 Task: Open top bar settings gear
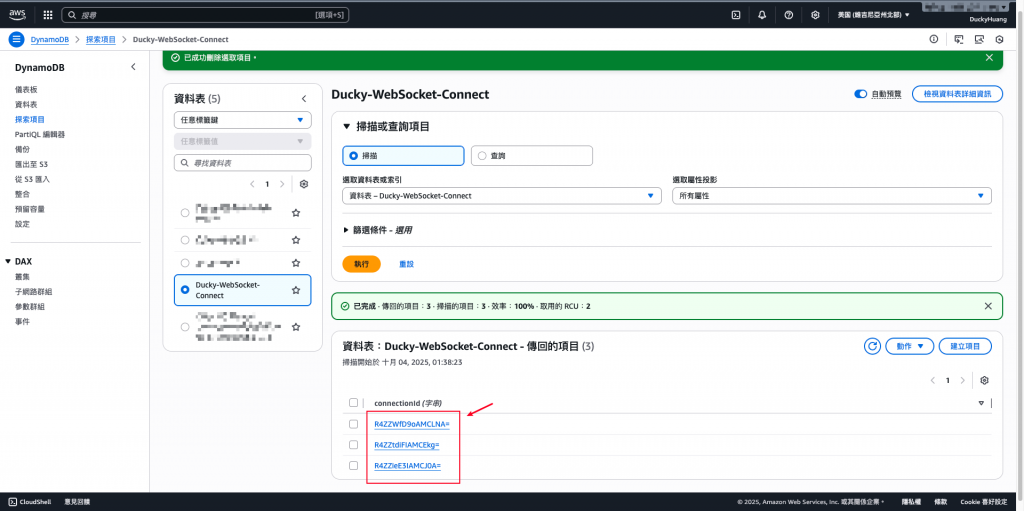pyautogui.click(x=815, y=15)
